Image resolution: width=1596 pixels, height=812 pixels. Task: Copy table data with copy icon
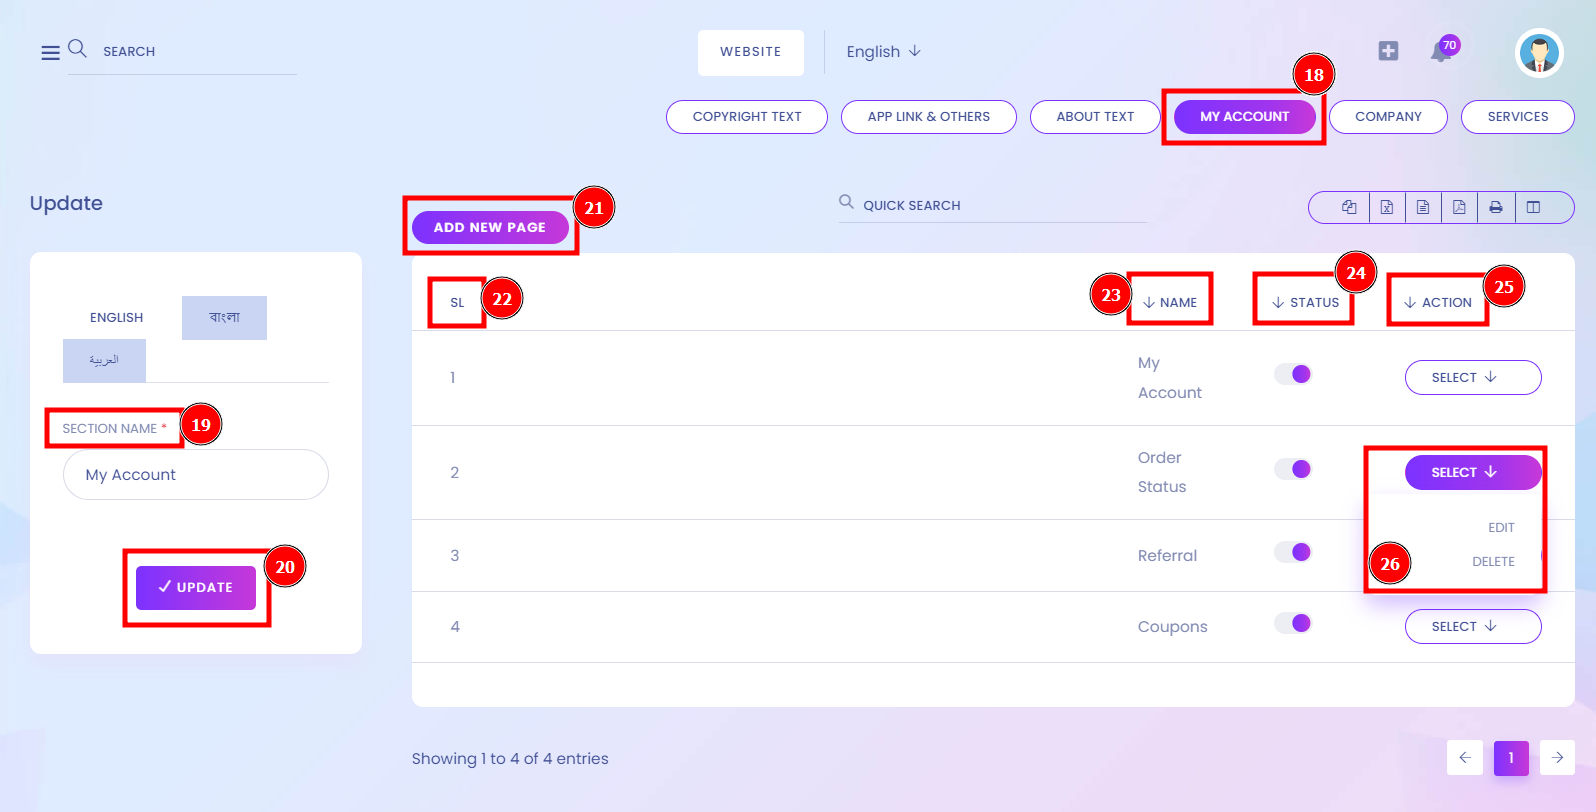click(x=1349, y=207)
